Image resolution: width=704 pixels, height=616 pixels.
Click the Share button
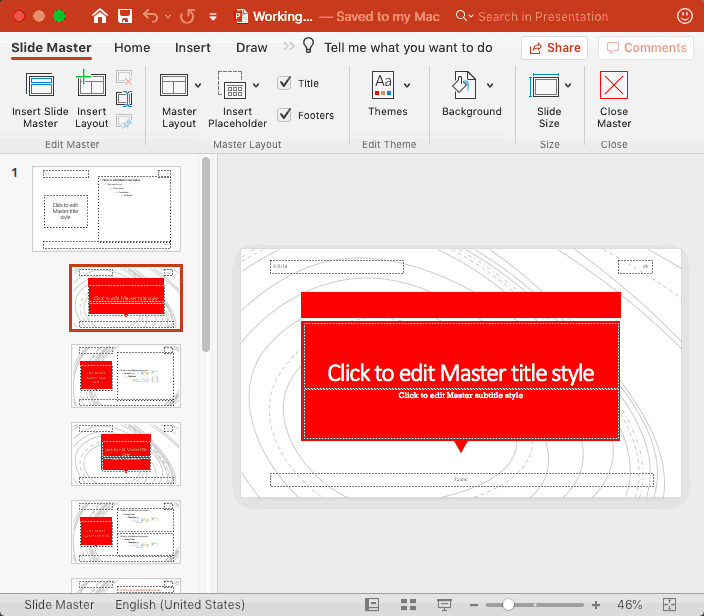tap(554, 47)
